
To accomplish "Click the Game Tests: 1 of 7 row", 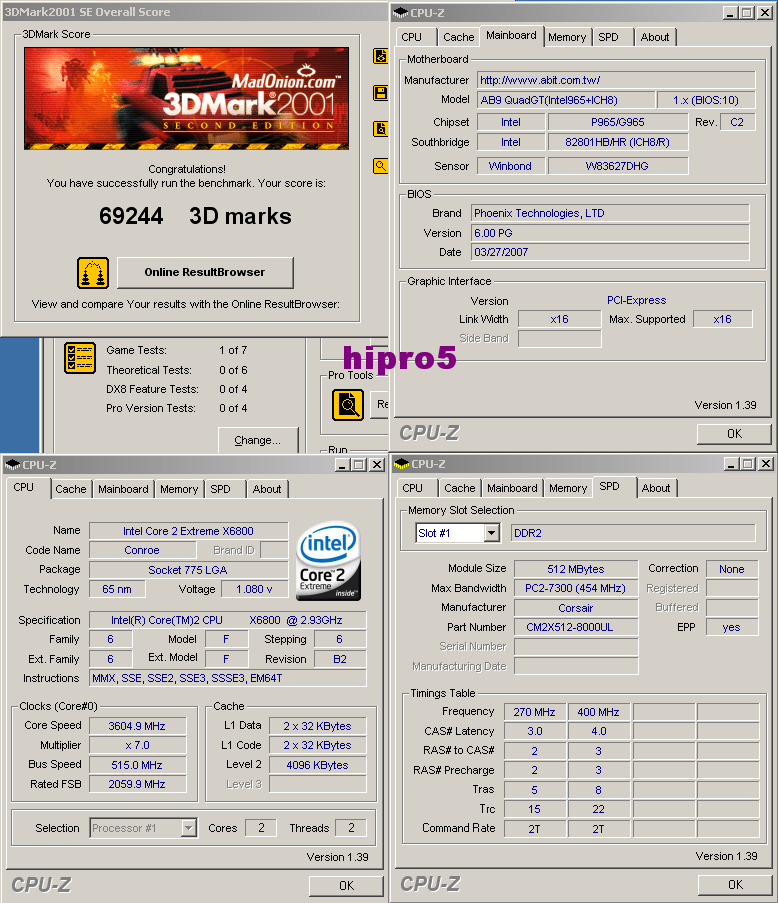I will 177,350.
